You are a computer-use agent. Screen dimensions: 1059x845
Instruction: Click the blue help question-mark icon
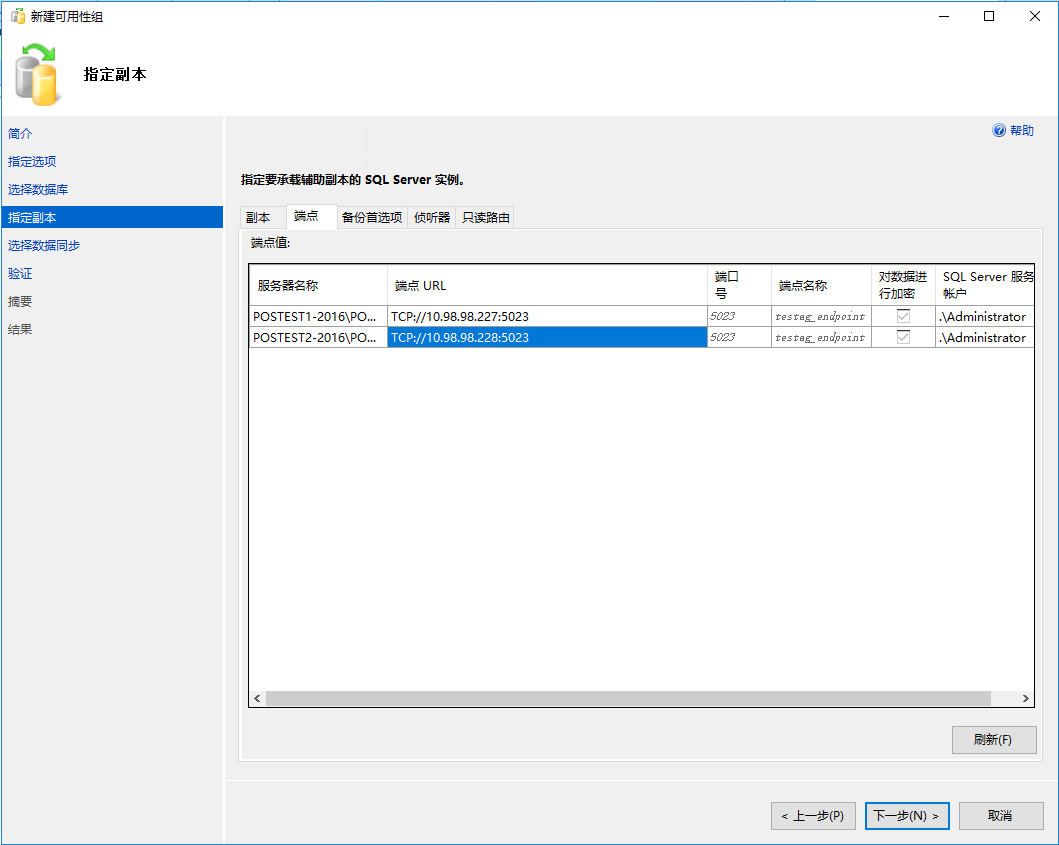[x=999, y=130]
